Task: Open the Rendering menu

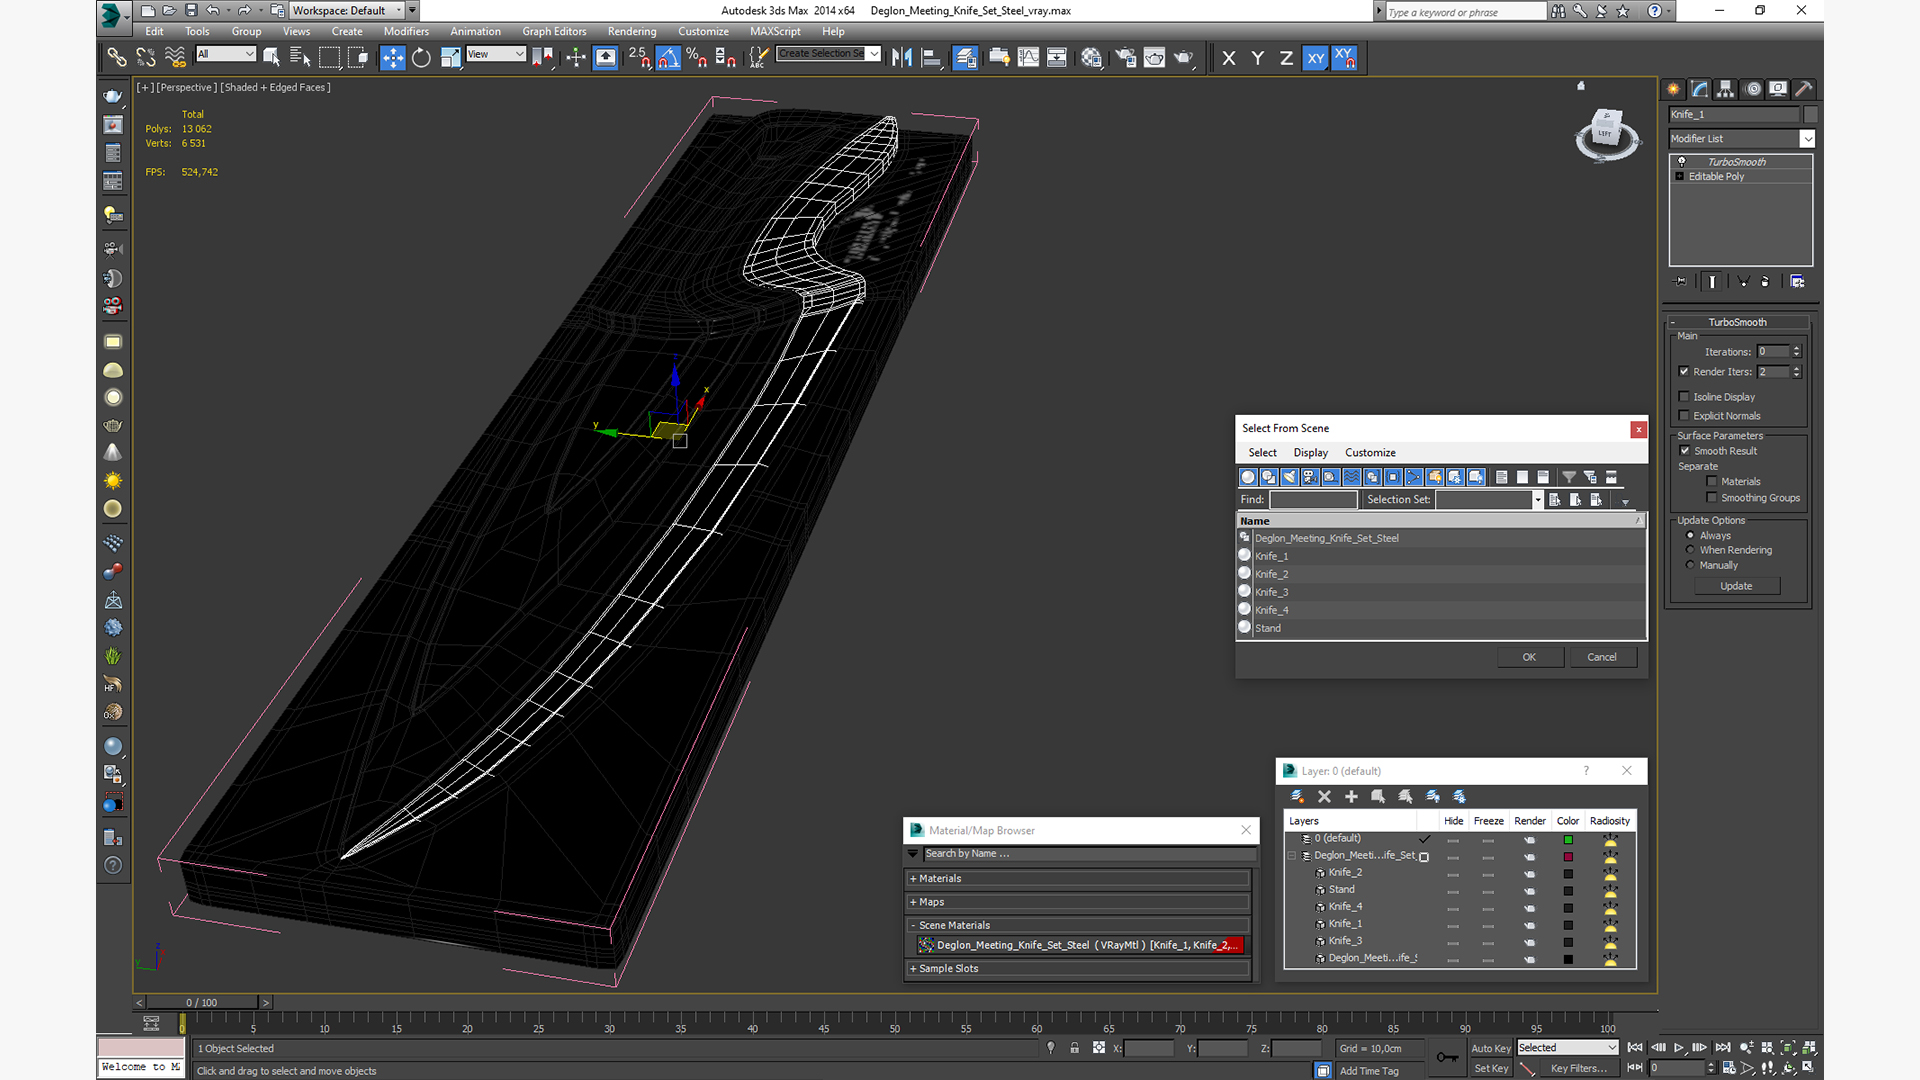Action: [x=632, y=31]
